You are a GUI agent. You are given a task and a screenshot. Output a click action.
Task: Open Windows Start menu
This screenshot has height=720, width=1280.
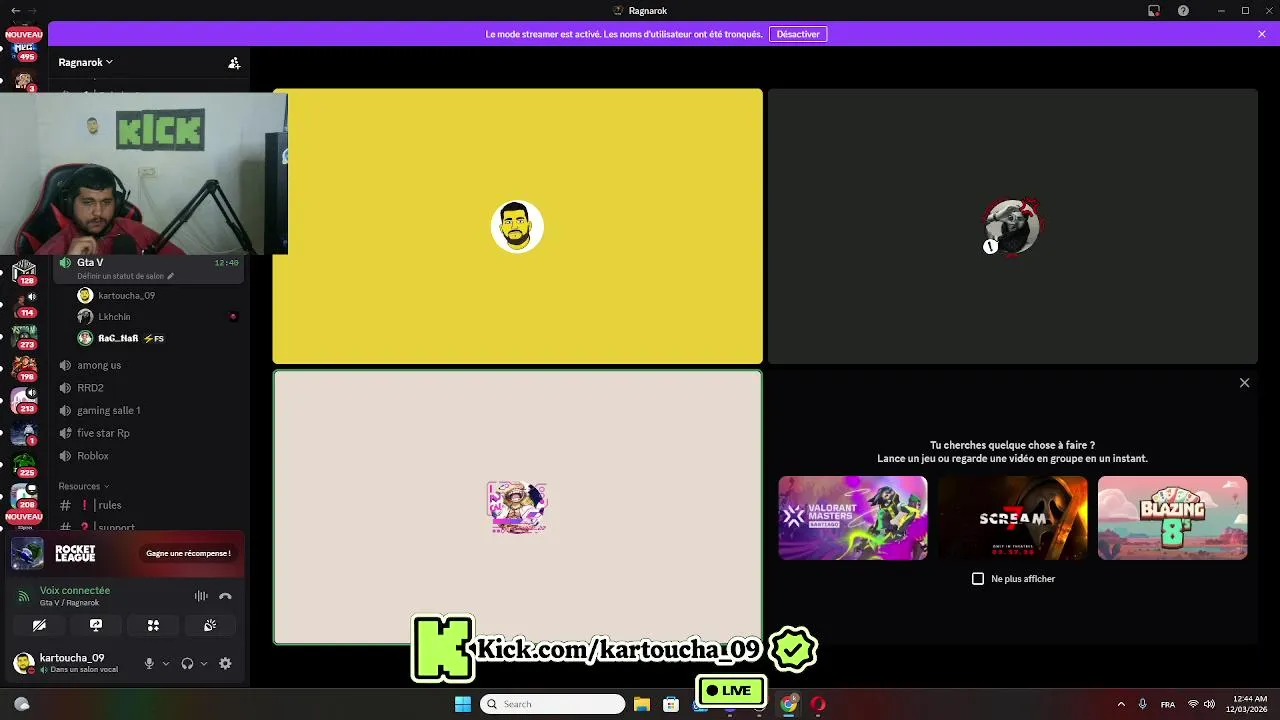[462, 704]
